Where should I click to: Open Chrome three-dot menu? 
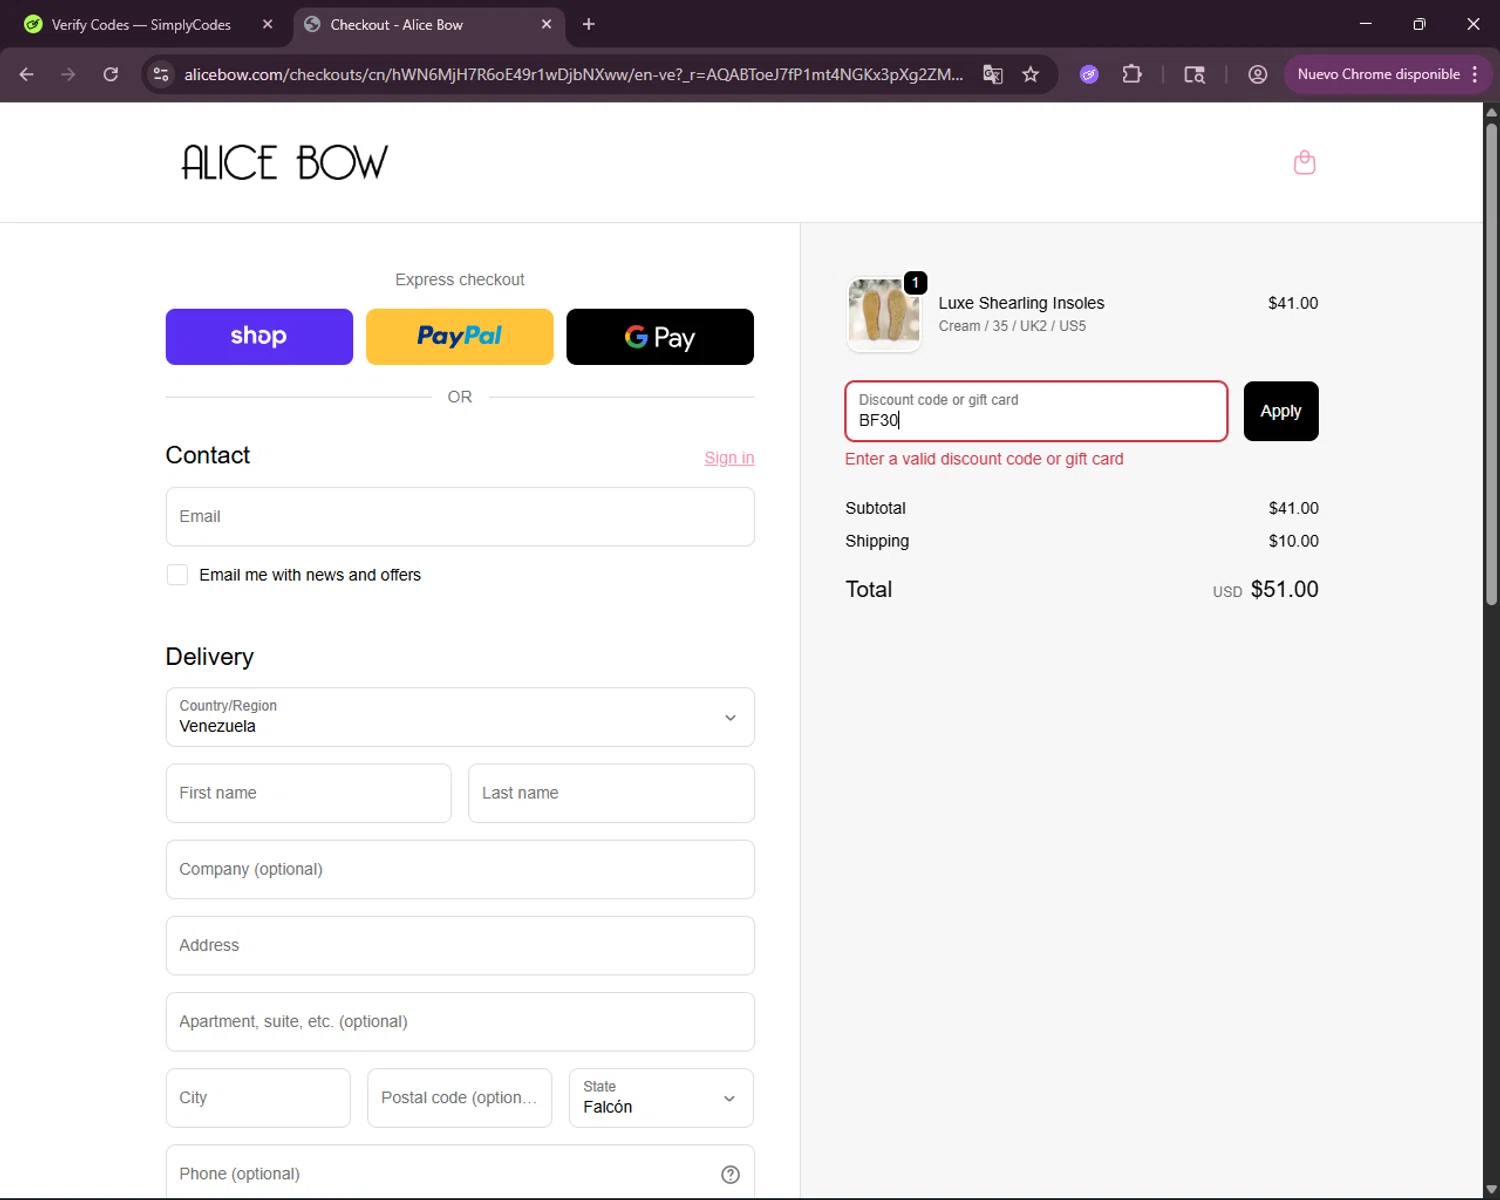[x=1475, y=74]
